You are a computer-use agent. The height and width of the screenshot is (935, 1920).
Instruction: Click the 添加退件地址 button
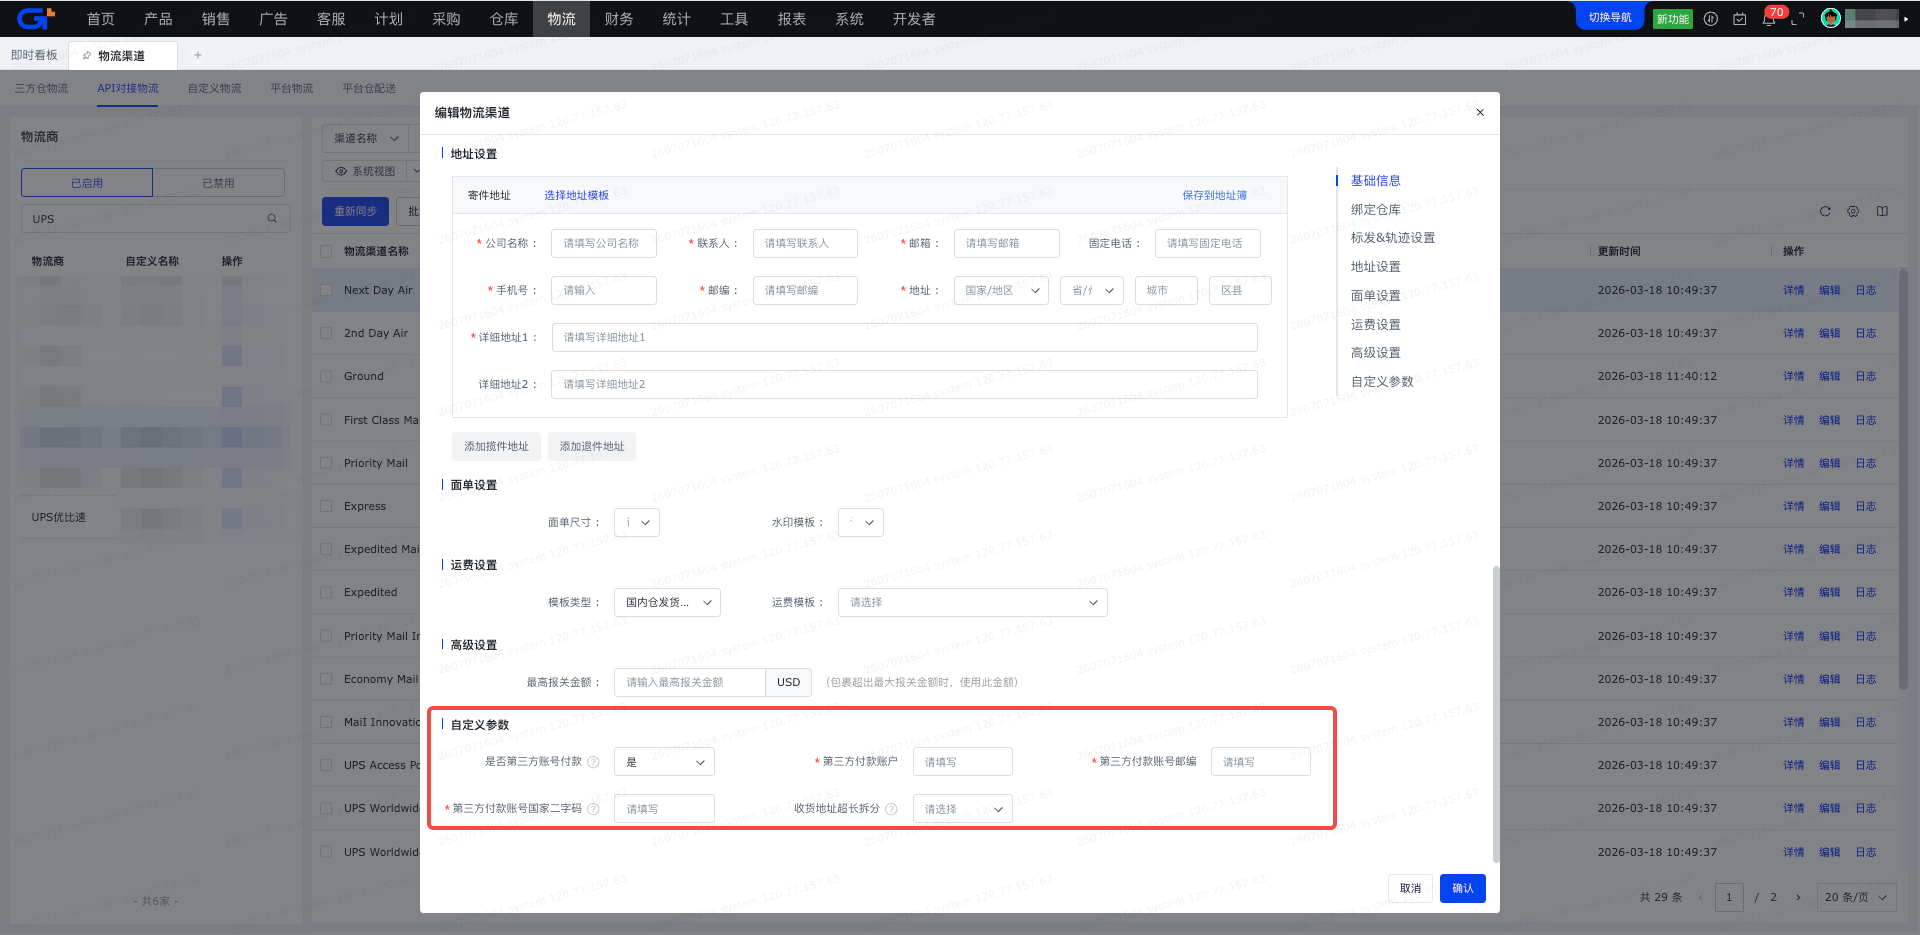pos(592,446)
